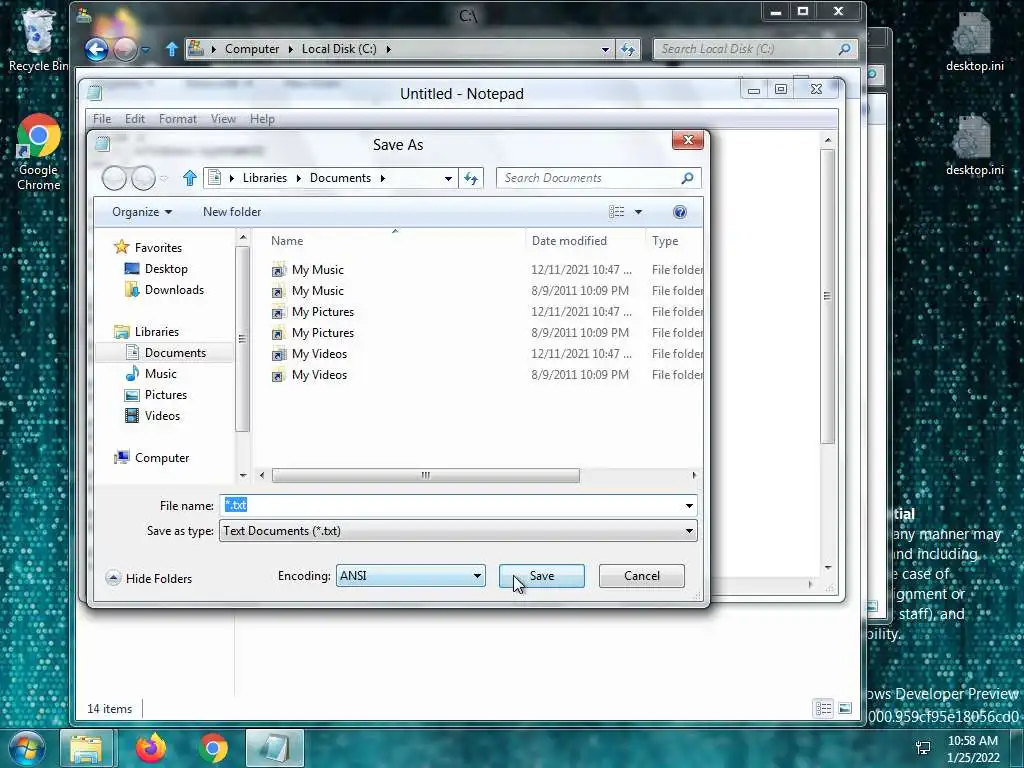
Task: Cancel the Save As dialog
Action: click(x=641, y=576)
